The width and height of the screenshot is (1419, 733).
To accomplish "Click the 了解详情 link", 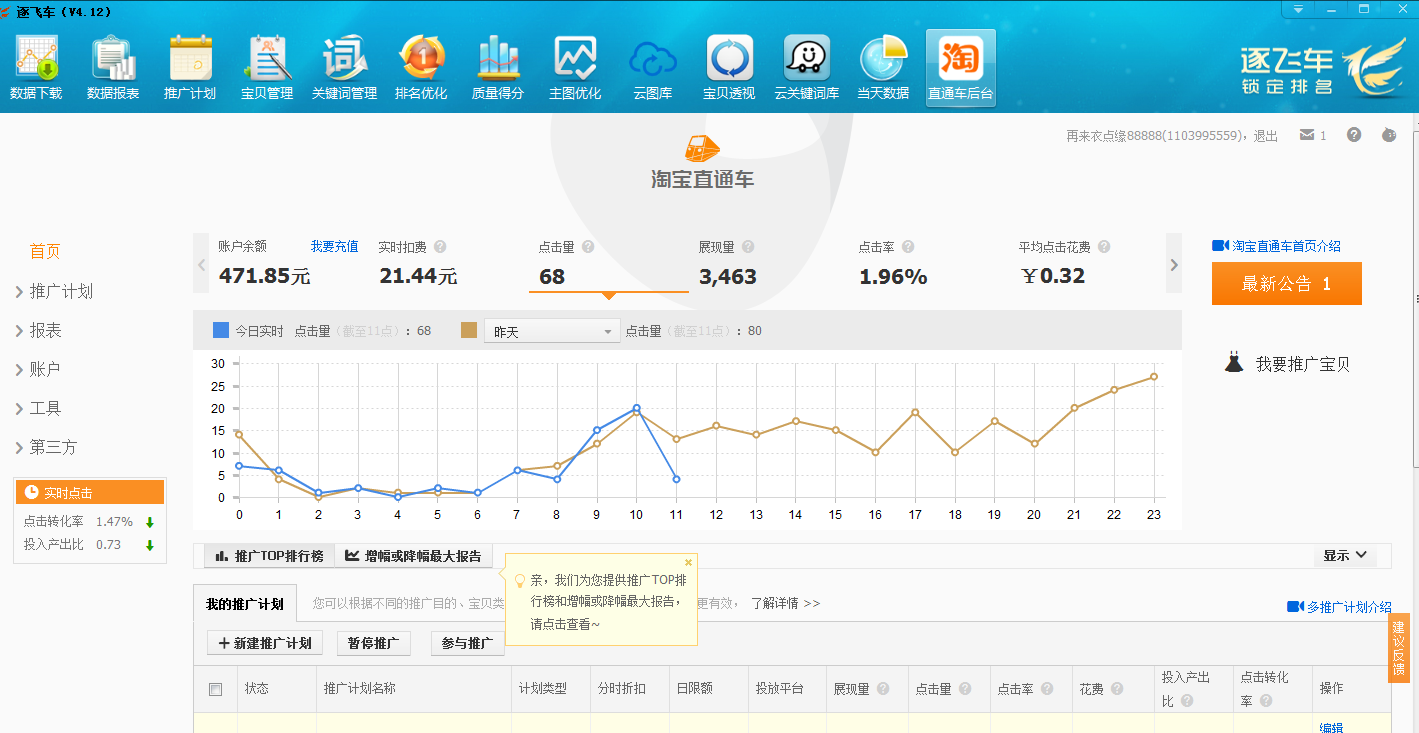I will (x=785, y=603).
